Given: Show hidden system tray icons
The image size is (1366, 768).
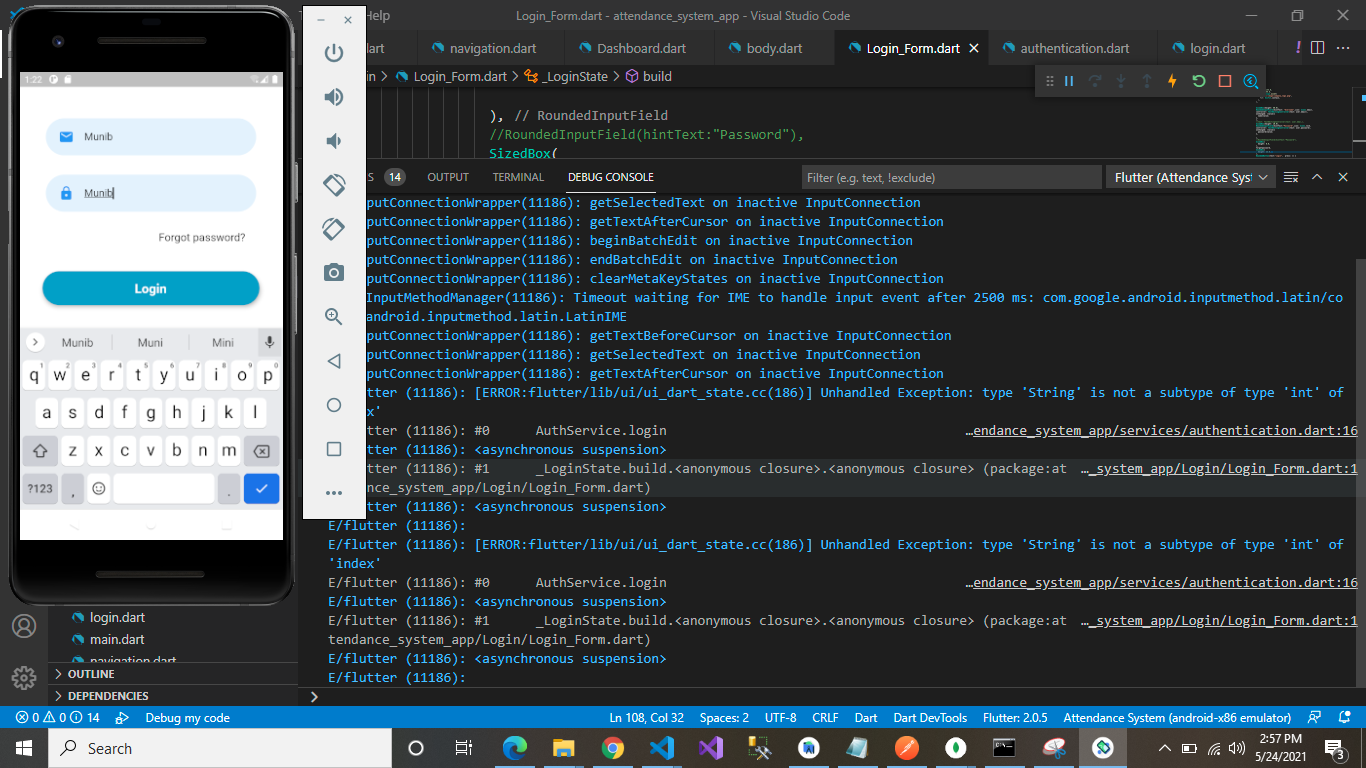Looking at the screenshot, I should [1164, 748].
